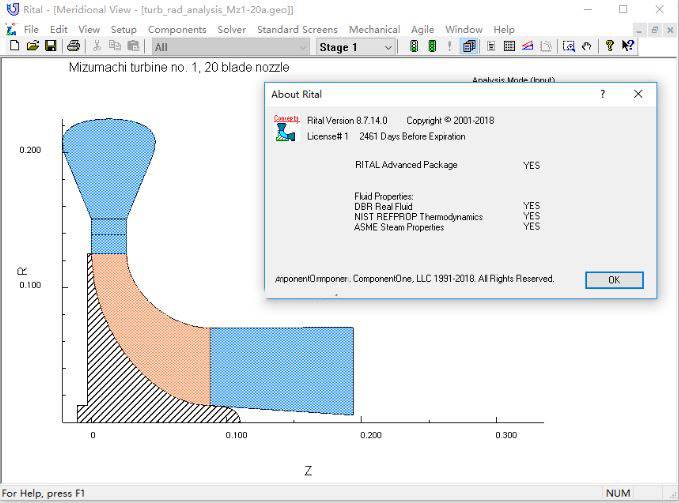The height and width of the screenshot is (503, 679).
Task: Click 'RITAL Advanced Package' text
Action: 406,164
